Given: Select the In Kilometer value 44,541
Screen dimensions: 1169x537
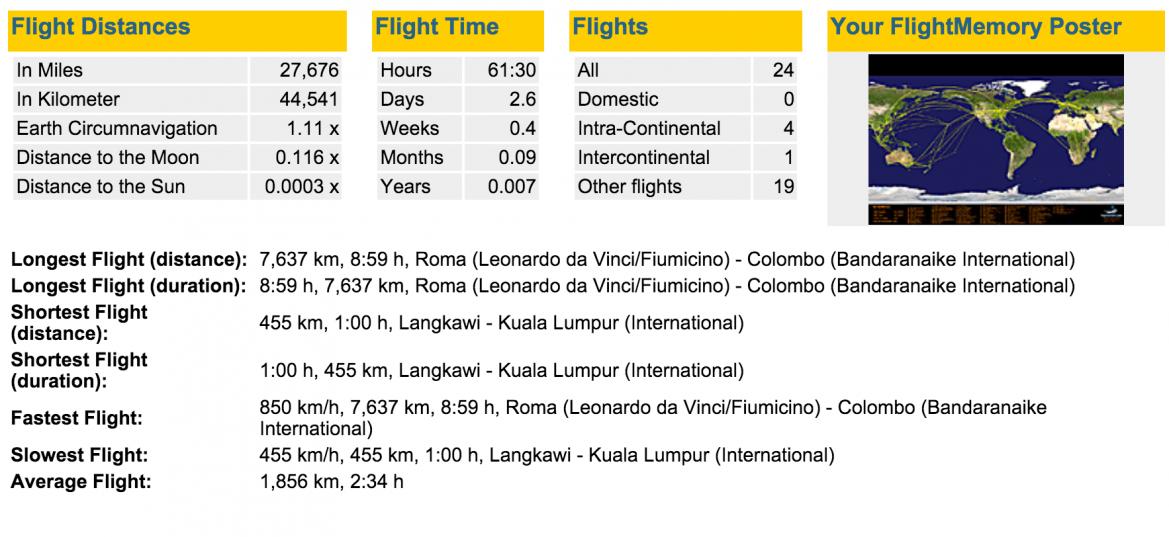Looking at the screenshot, I should 309,99.
